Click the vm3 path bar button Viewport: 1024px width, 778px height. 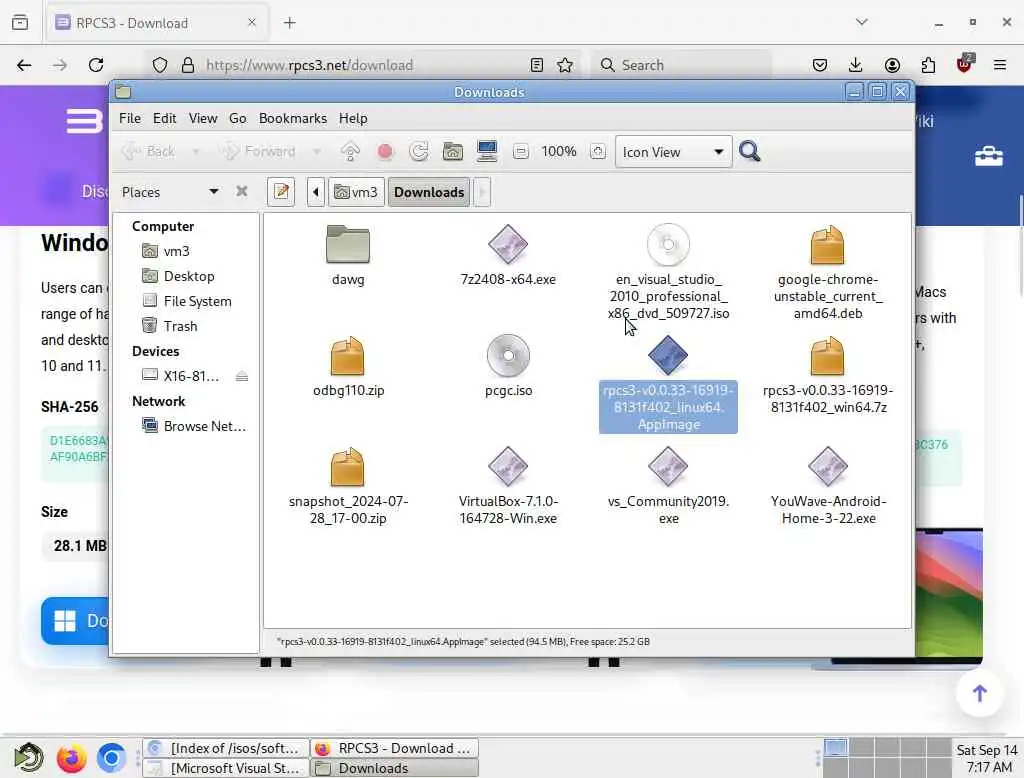point(356,192)
